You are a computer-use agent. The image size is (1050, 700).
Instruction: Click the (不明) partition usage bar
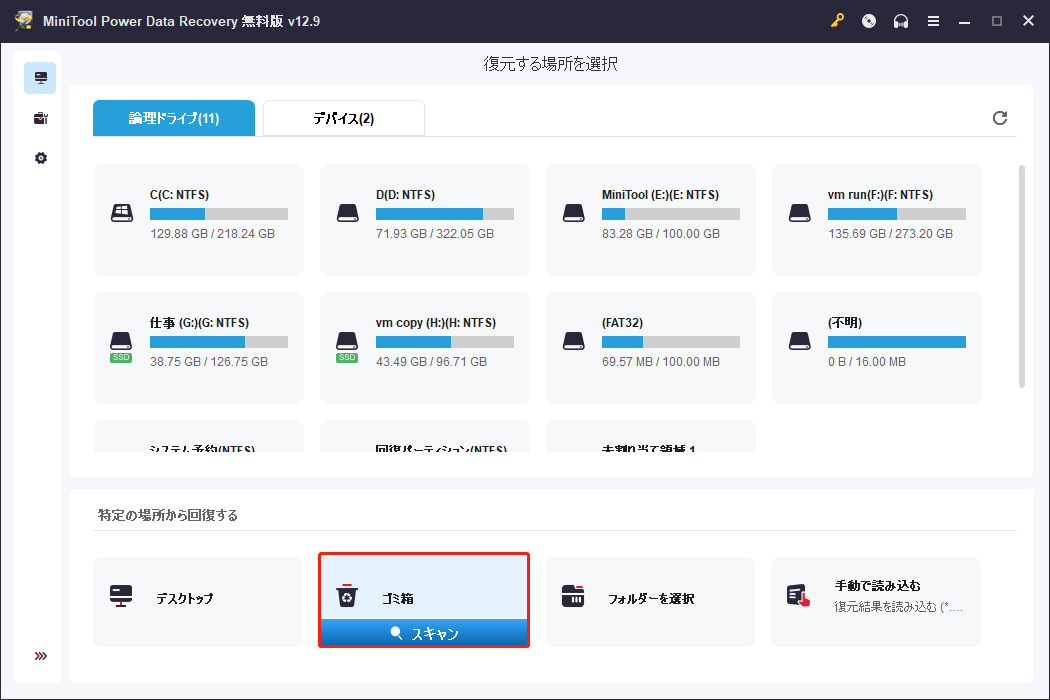pyautogui.click(x=897, y=342)
